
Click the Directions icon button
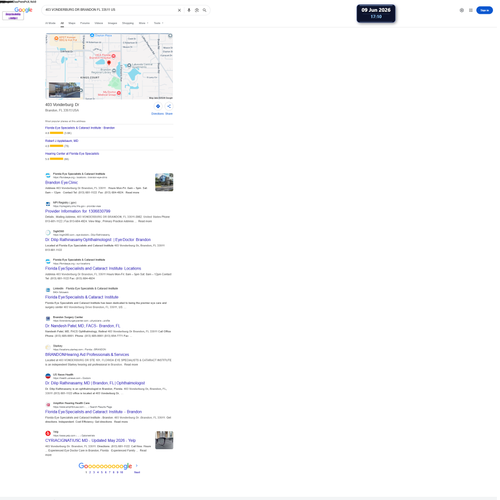pos(158,106)
